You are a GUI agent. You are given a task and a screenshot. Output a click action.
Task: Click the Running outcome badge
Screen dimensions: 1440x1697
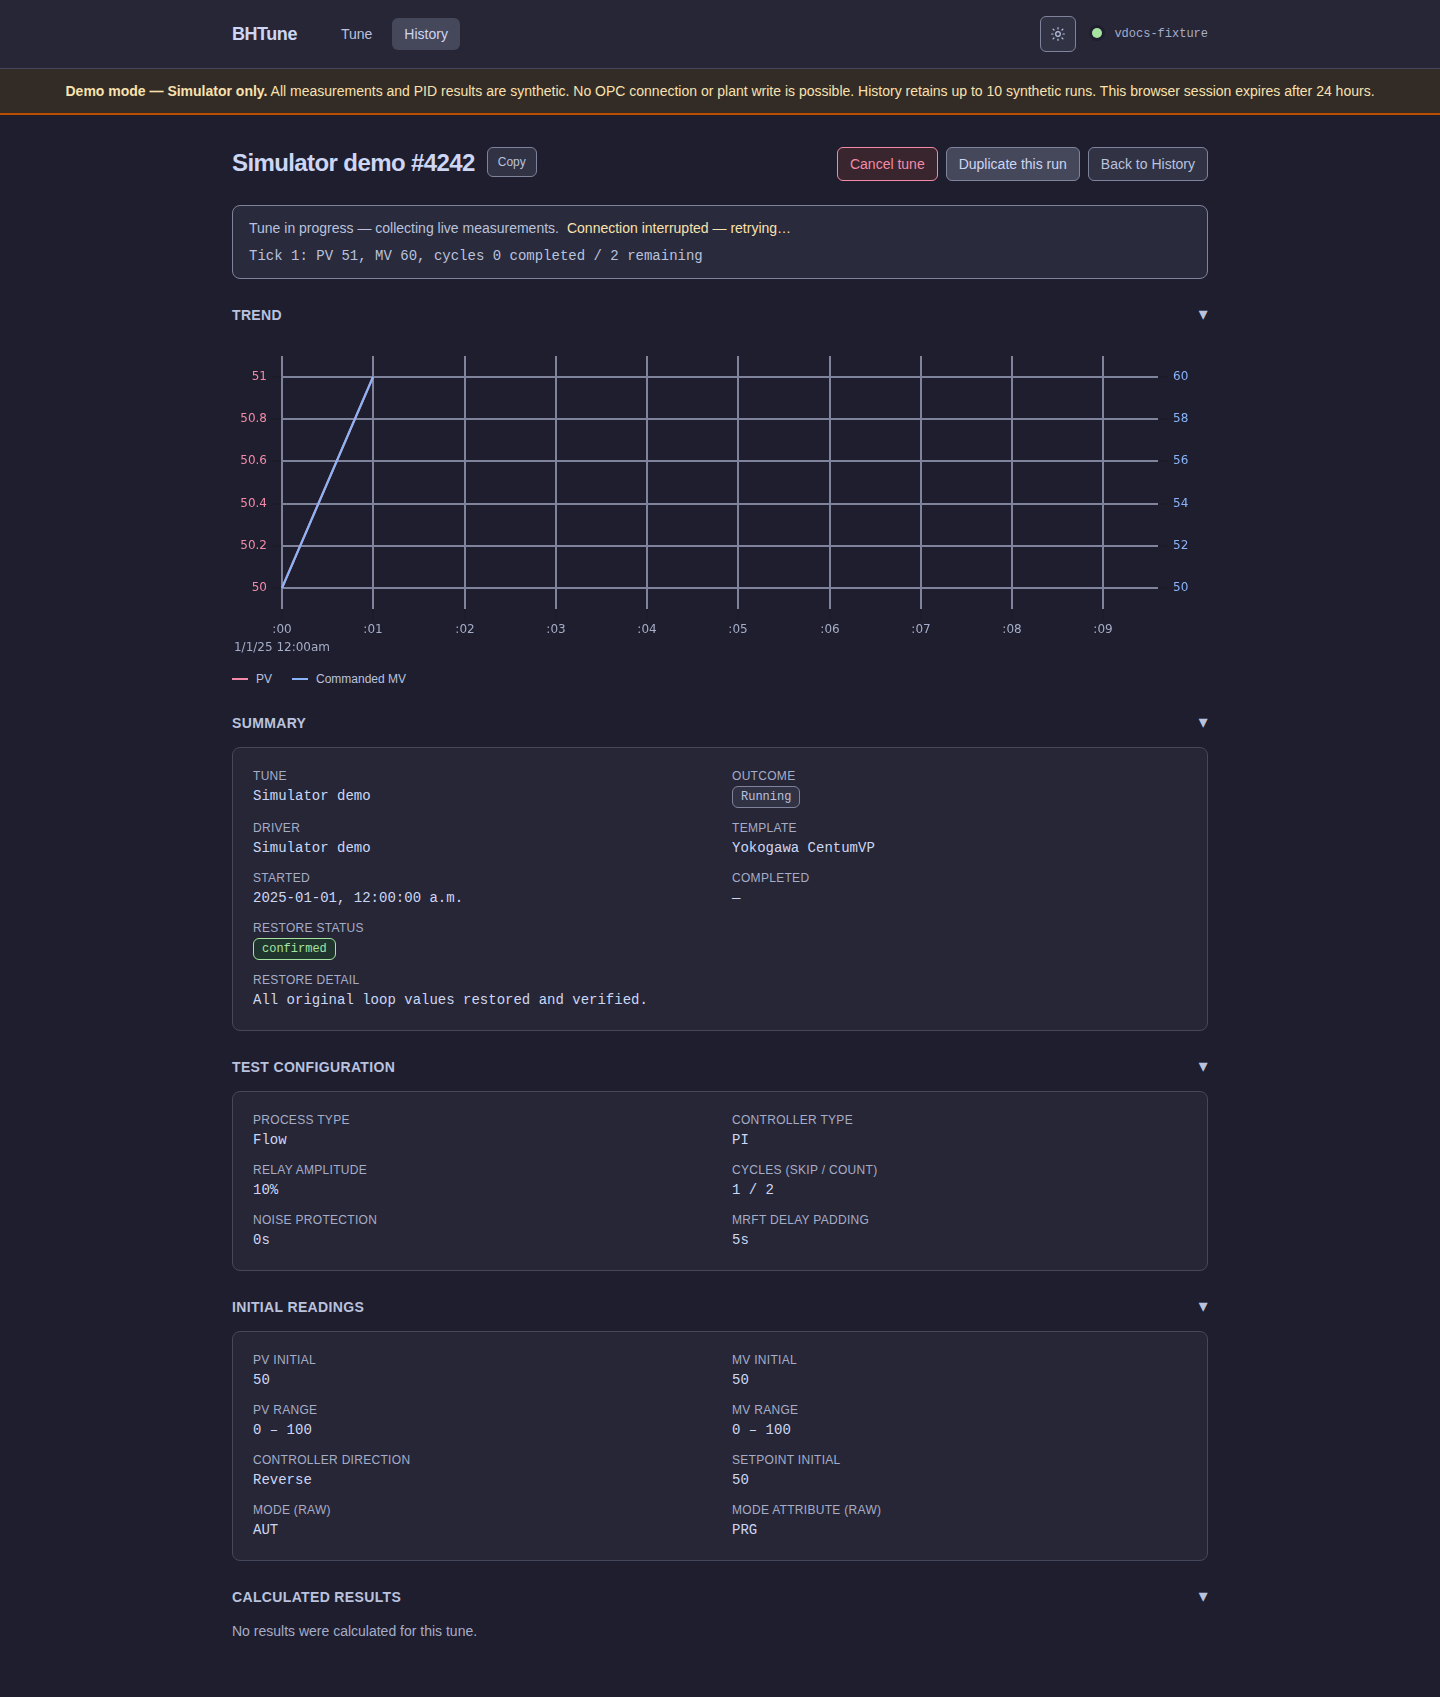point(766,797)
